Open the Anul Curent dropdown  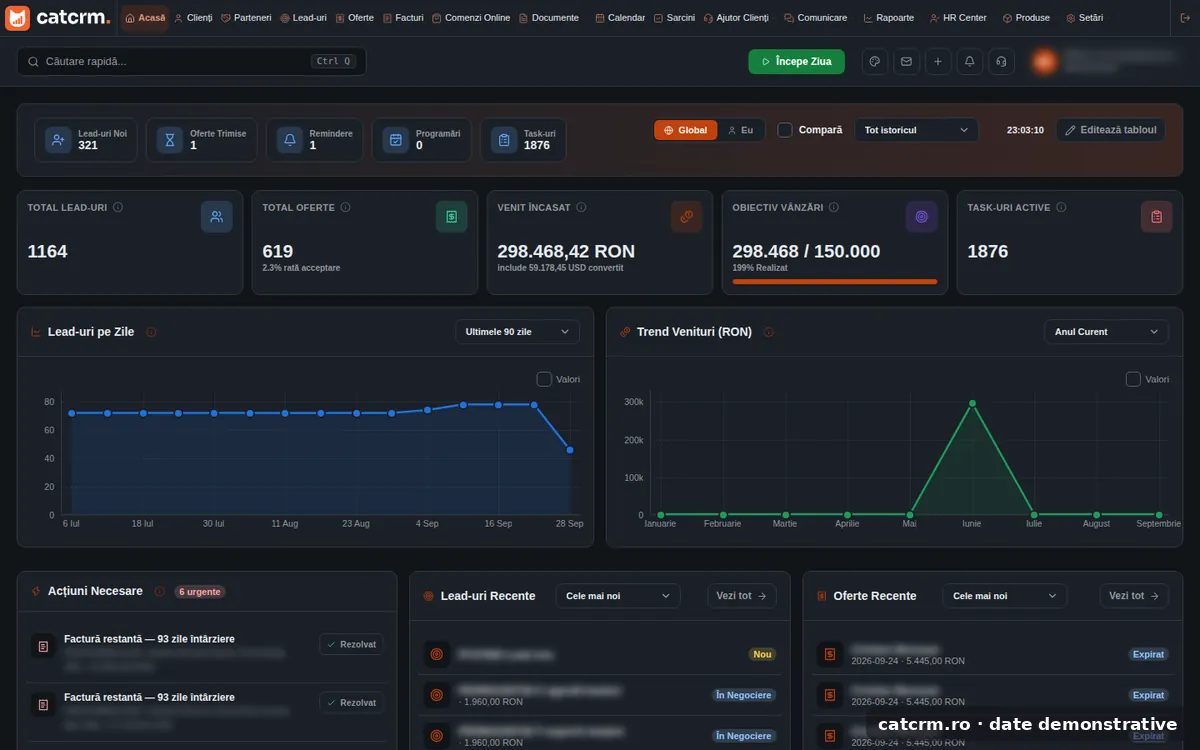click(1106, 332)
